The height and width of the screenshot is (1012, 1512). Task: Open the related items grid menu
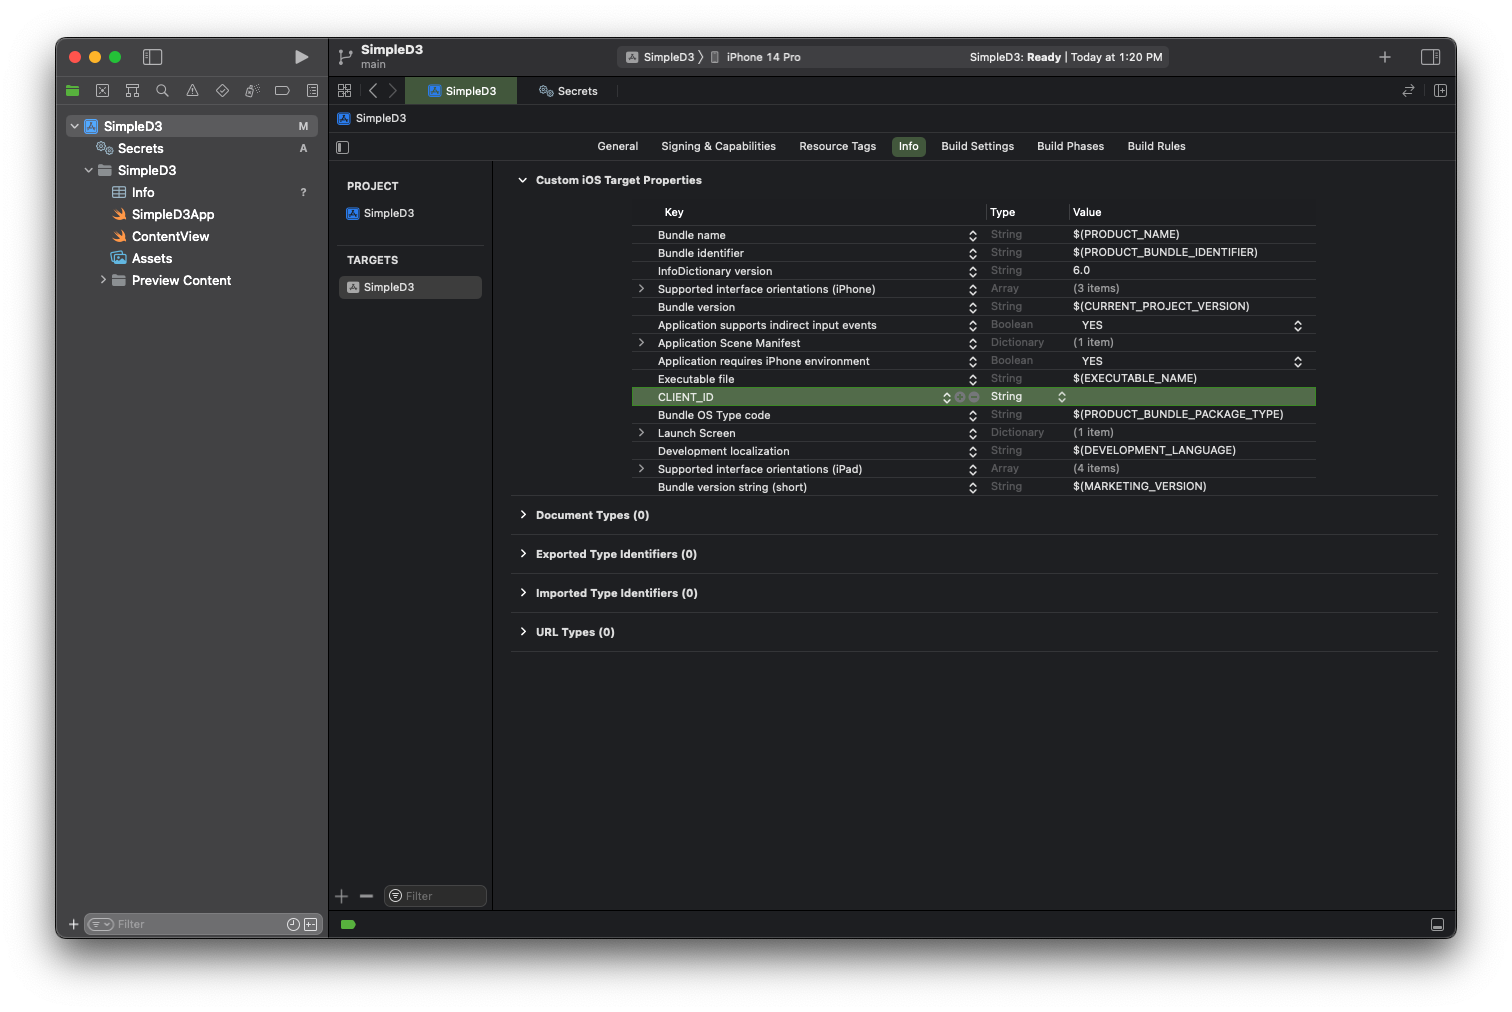point(344,91)
